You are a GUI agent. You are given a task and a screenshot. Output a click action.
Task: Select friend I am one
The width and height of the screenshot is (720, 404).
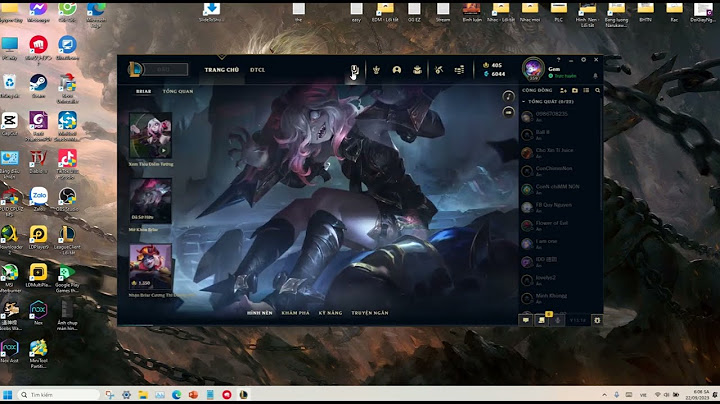coord(560,244)
